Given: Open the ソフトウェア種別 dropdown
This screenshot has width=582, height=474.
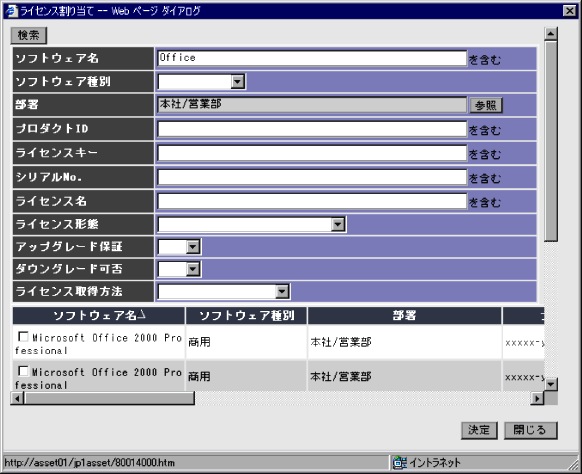Looking at the screenshot, I should pos(238,81).
